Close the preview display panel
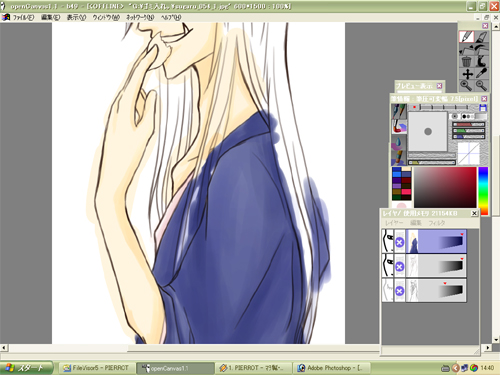The image size is (500, 375). (439, 86)
